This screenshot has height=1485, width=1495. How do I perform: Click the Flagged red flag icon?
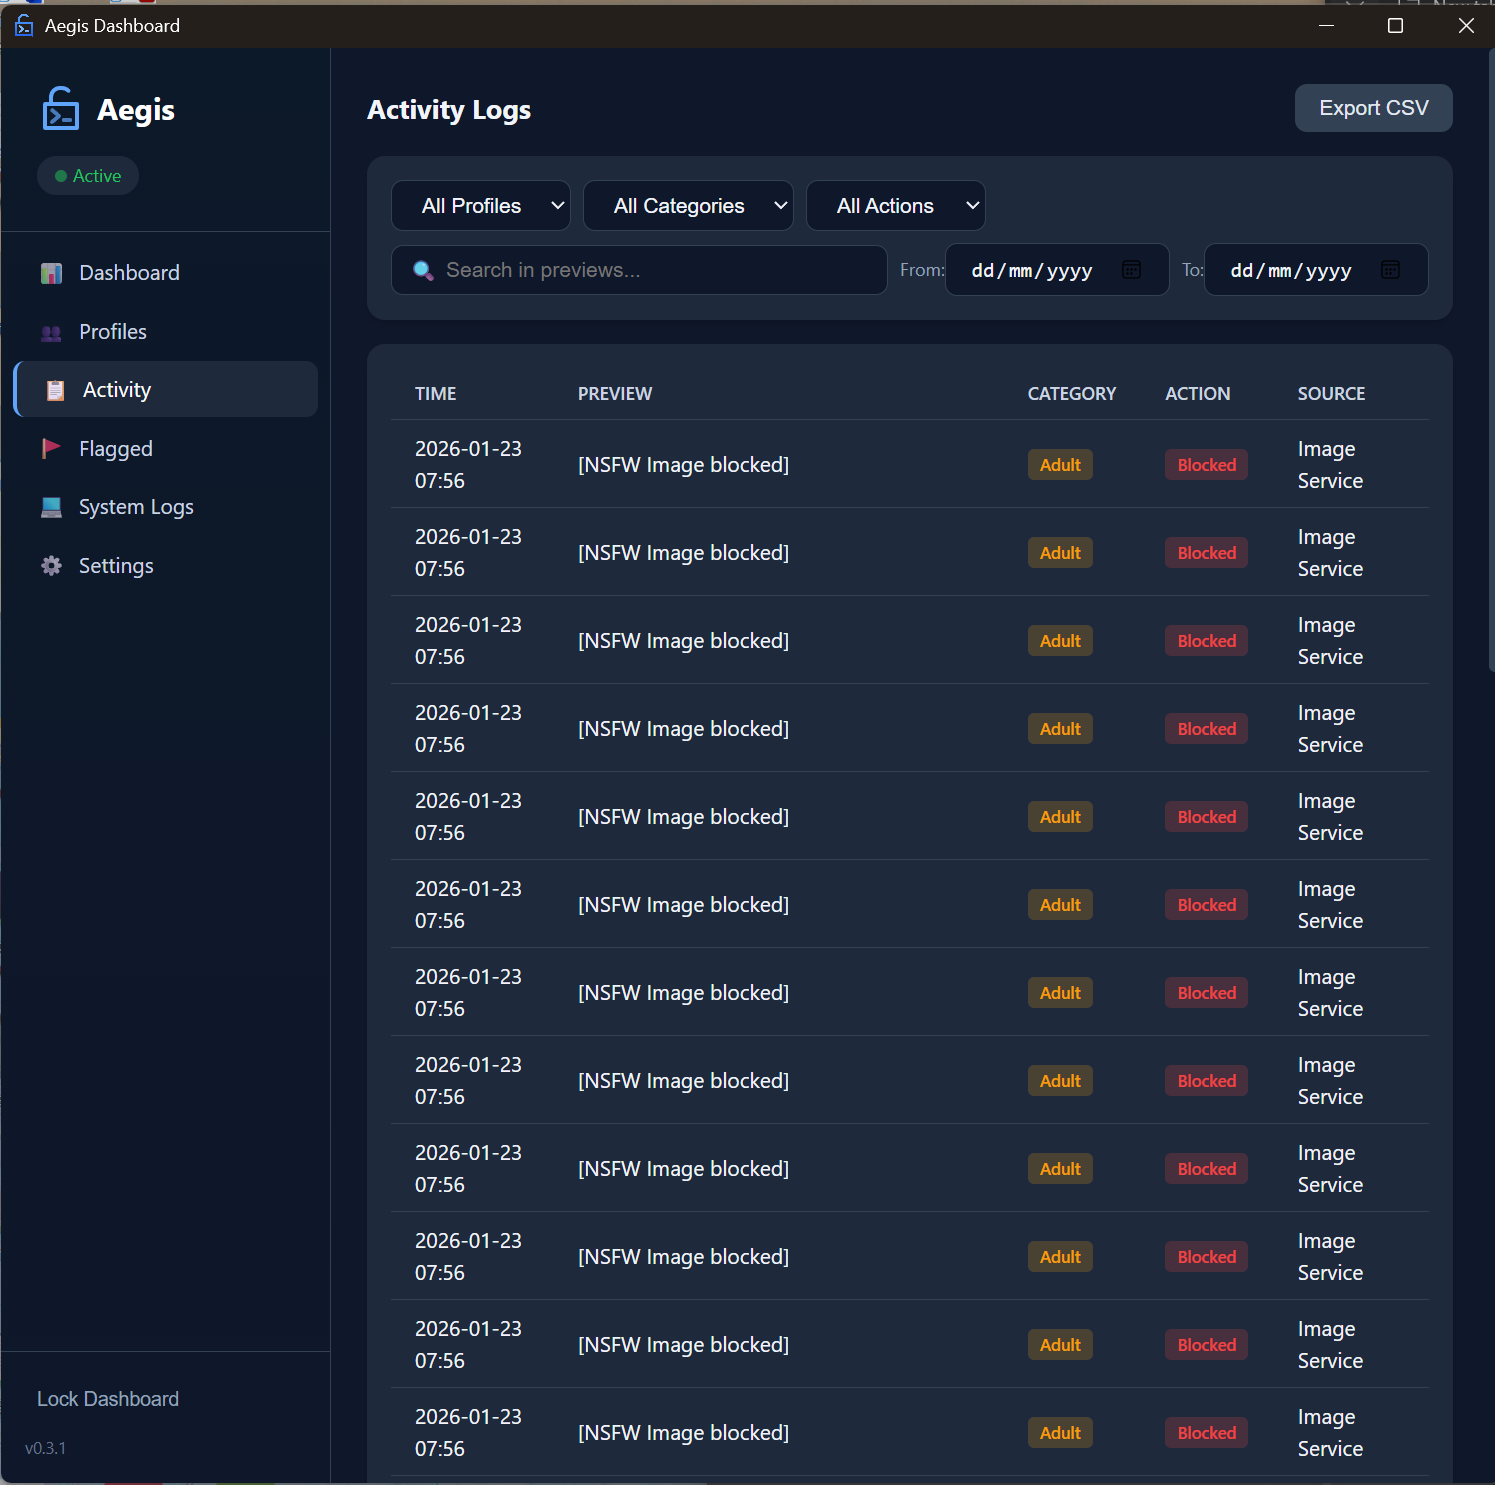point(51,449)
